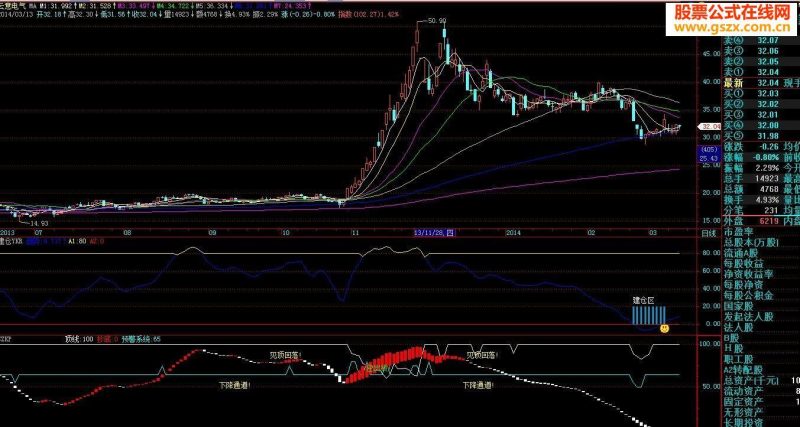
Task: Click the yellow smiley signal icon
Action: (x=664, y=329)
